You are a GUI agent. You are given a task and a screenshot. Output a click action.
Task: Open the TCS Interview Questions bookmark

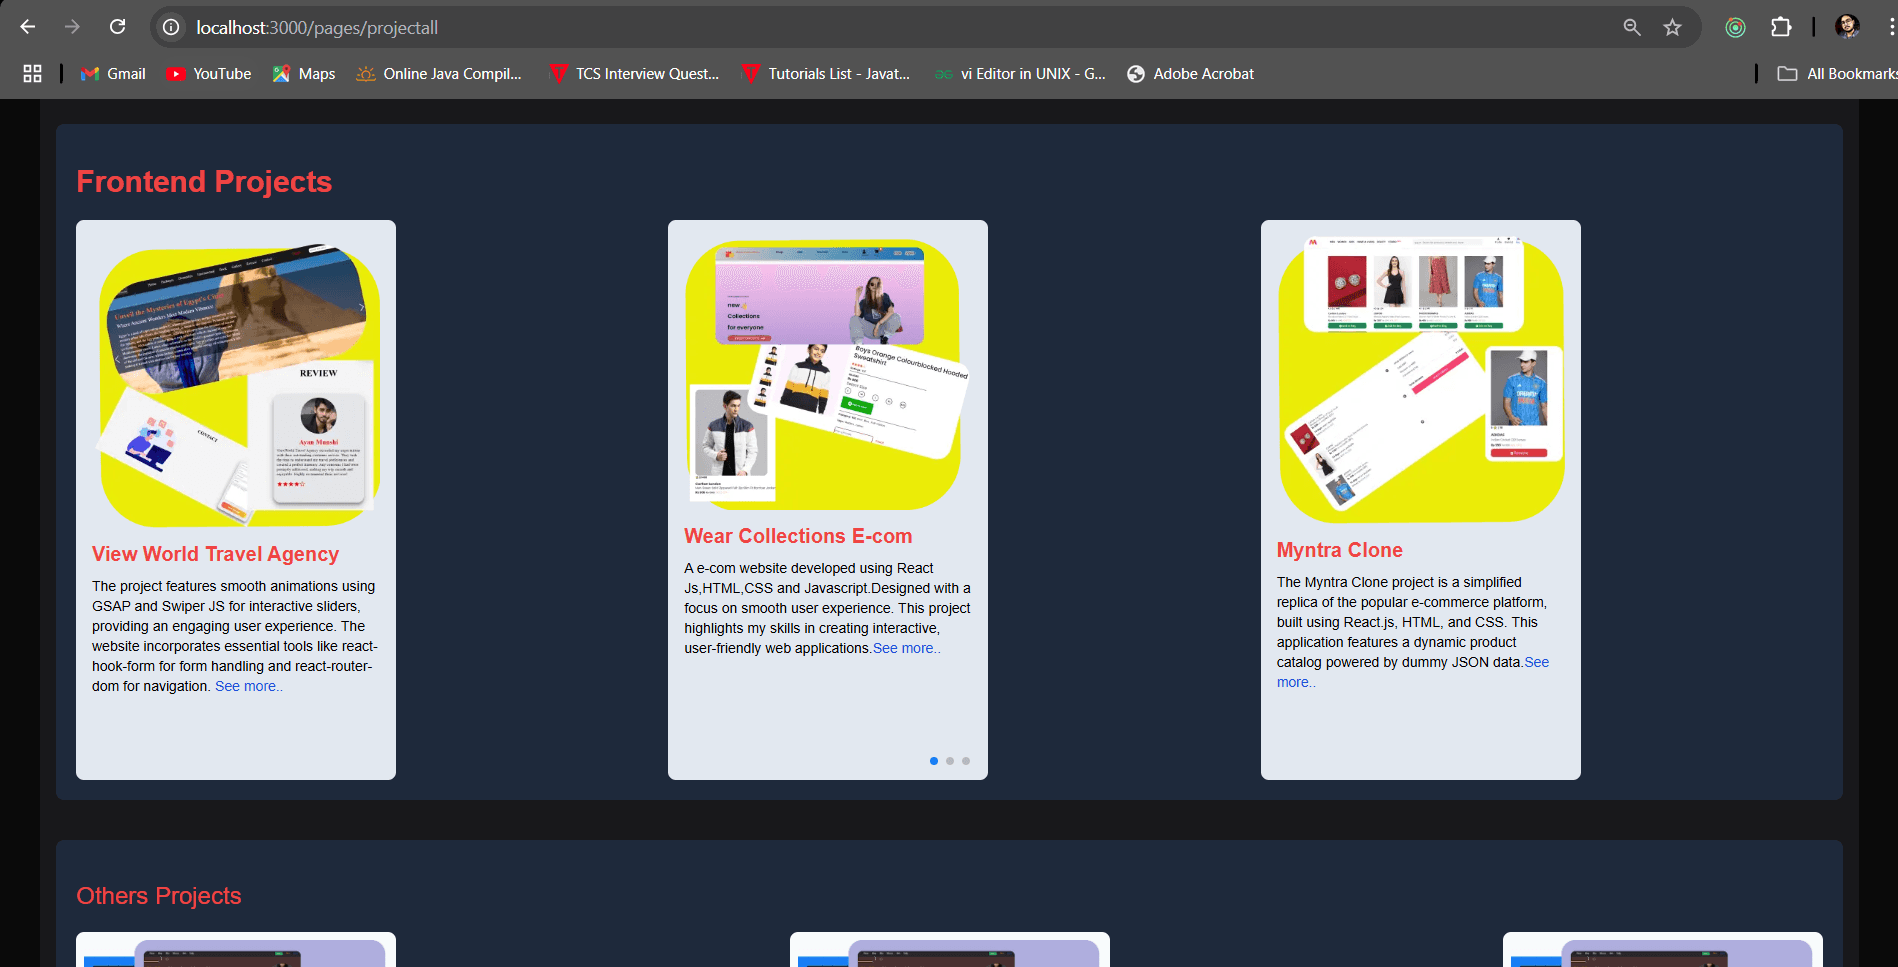[x=634, y=73]
